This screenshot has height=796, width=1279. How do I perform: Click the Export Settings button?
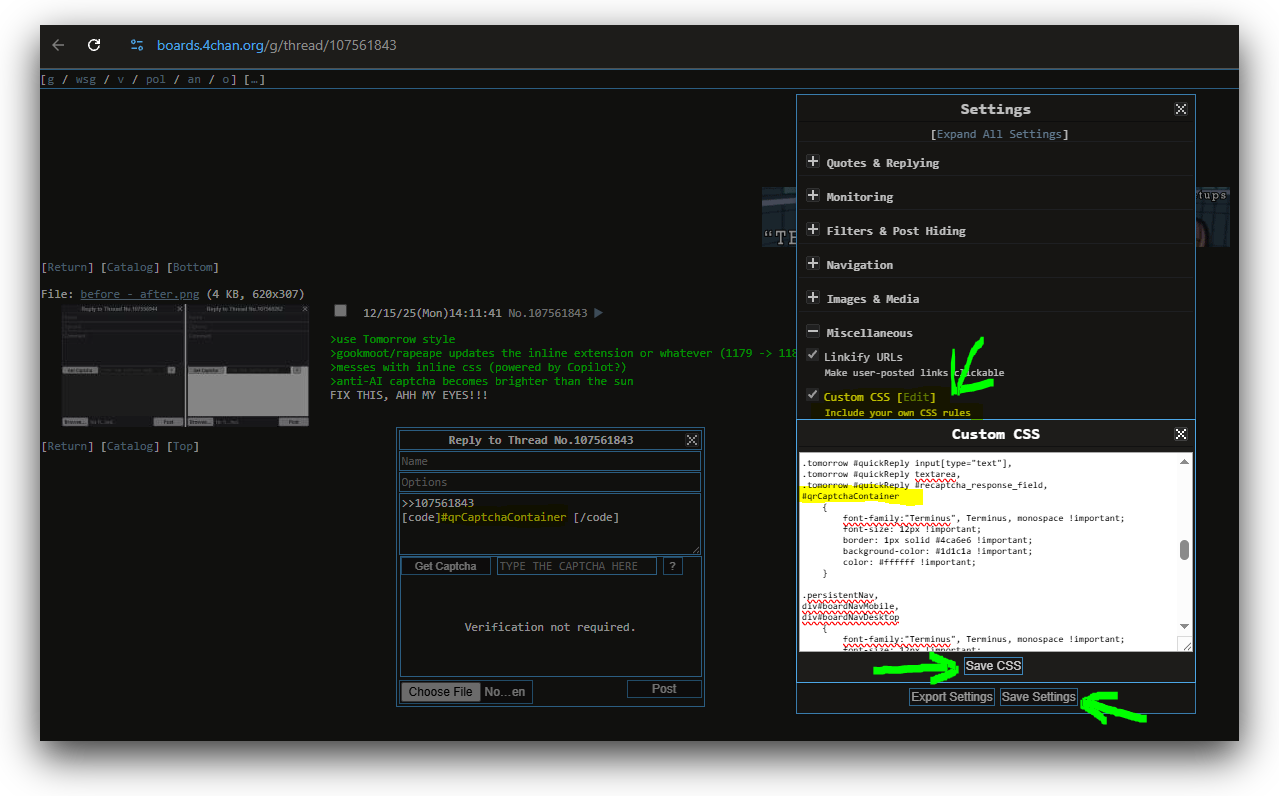click(952, 697)
